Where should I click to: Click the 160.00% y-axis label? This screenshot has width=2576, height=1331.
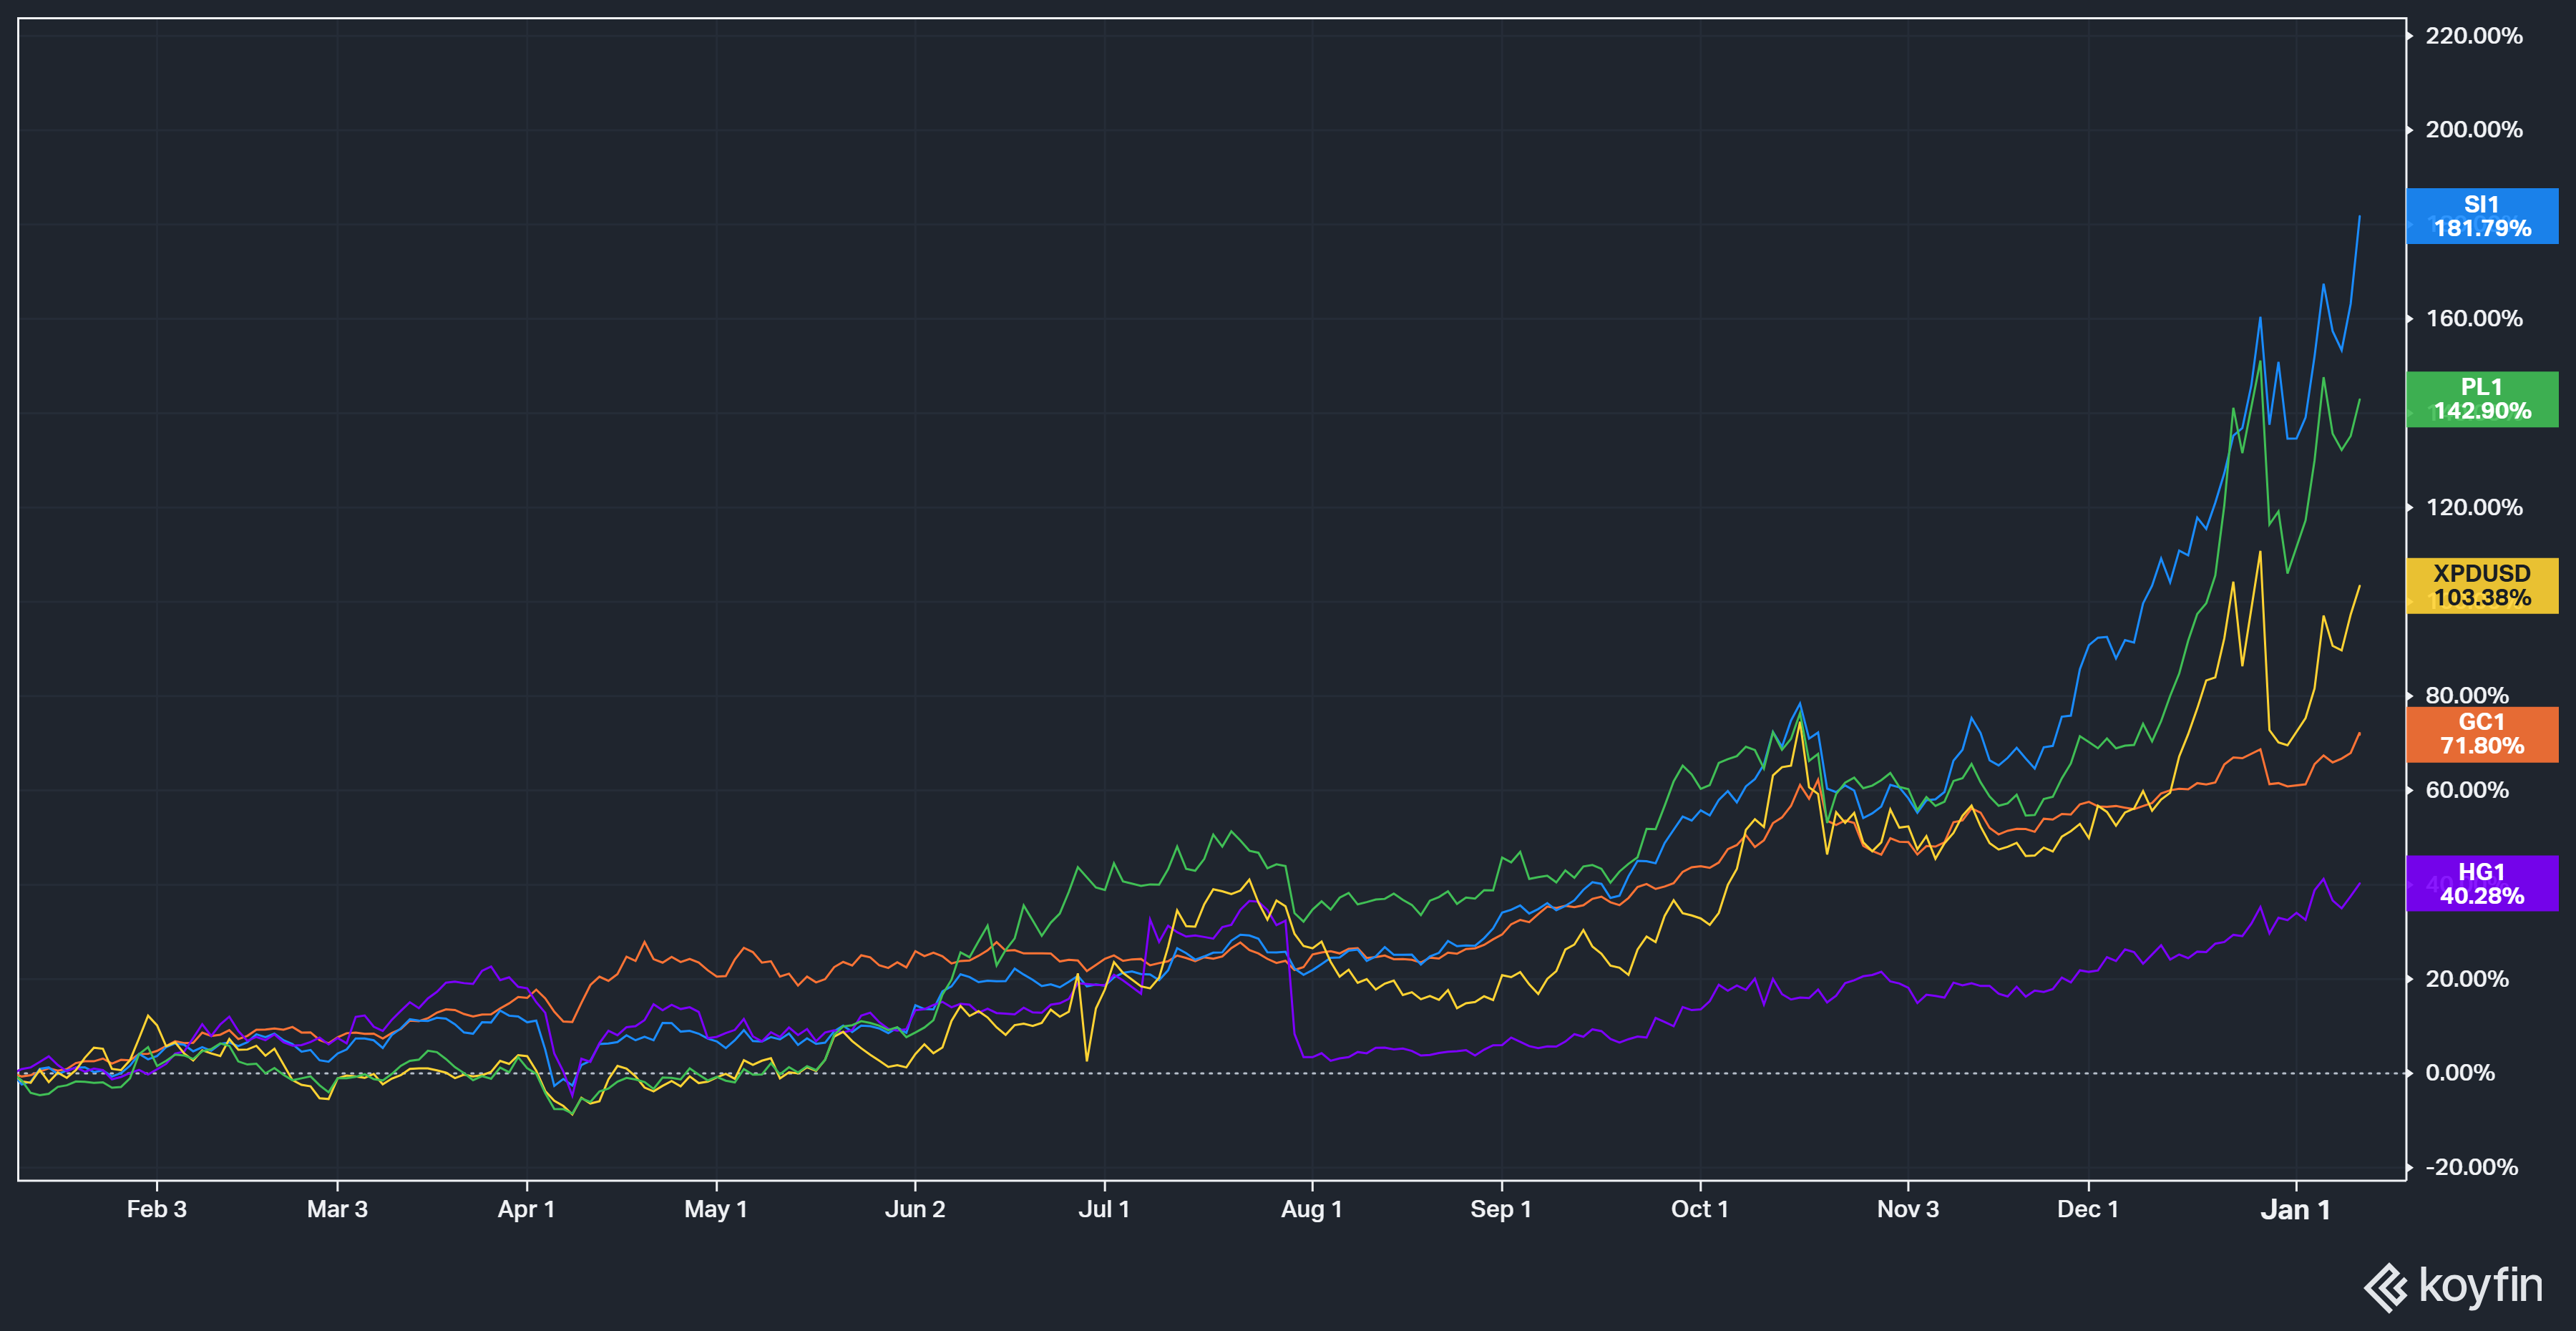(2473, 319)
